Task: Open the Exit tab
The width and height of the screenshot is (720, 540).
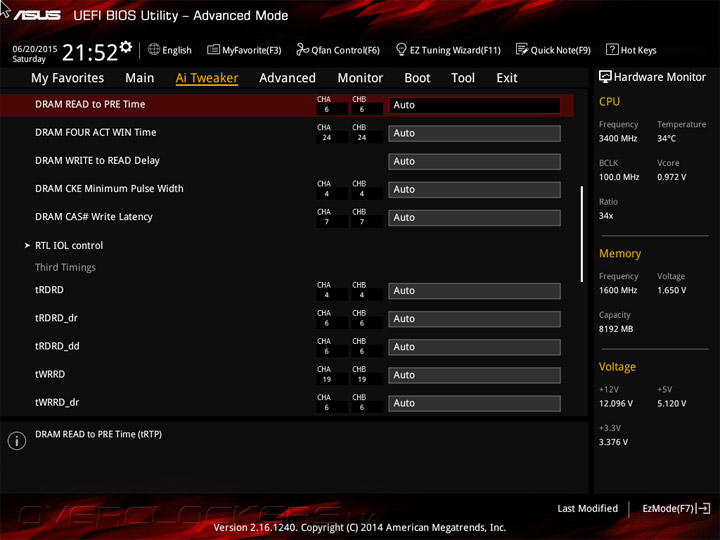Action: [x=506, y=78]
